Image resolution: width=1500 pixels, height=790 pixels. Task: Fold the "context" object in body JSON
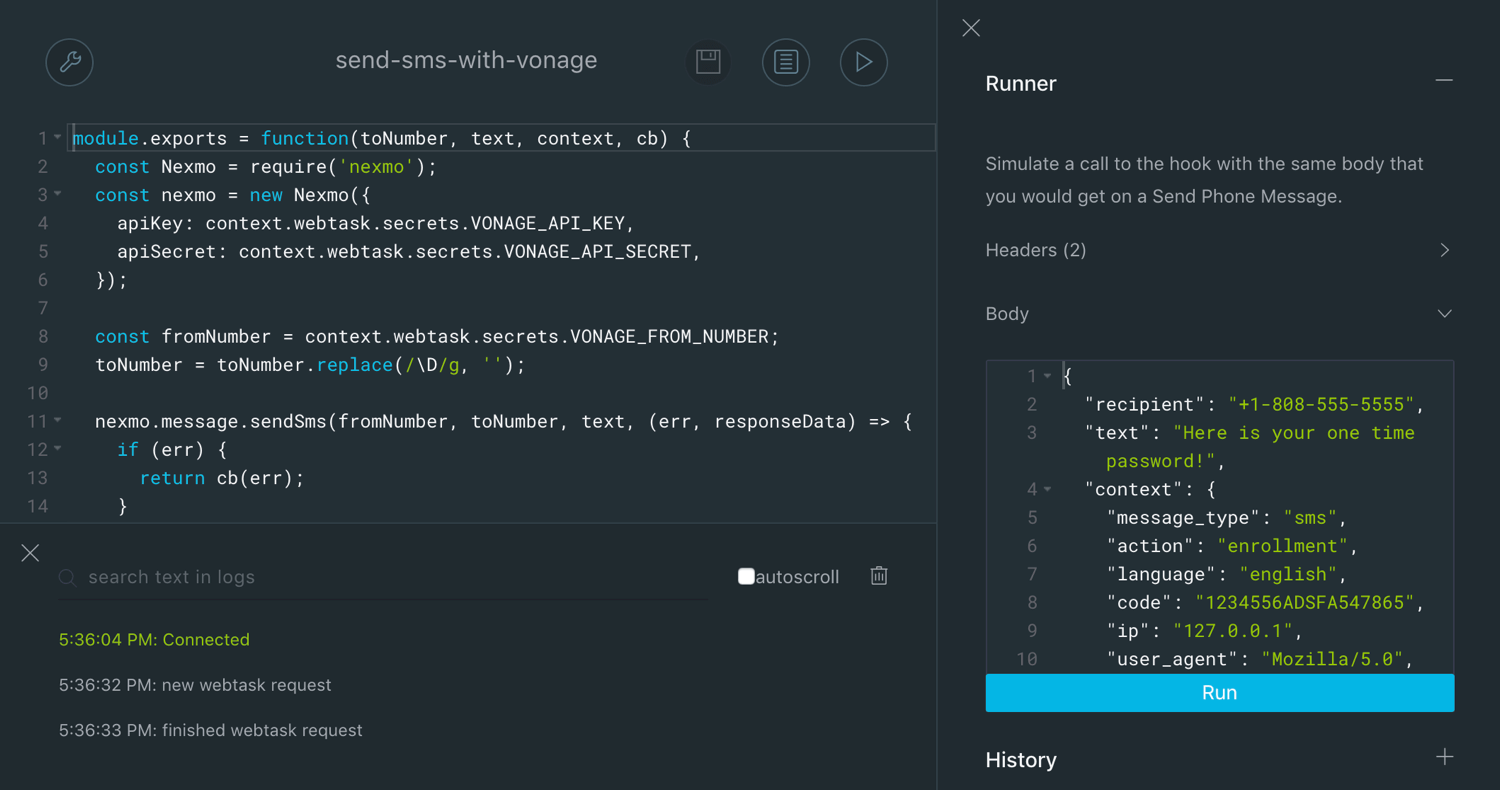coord(1047,489)
